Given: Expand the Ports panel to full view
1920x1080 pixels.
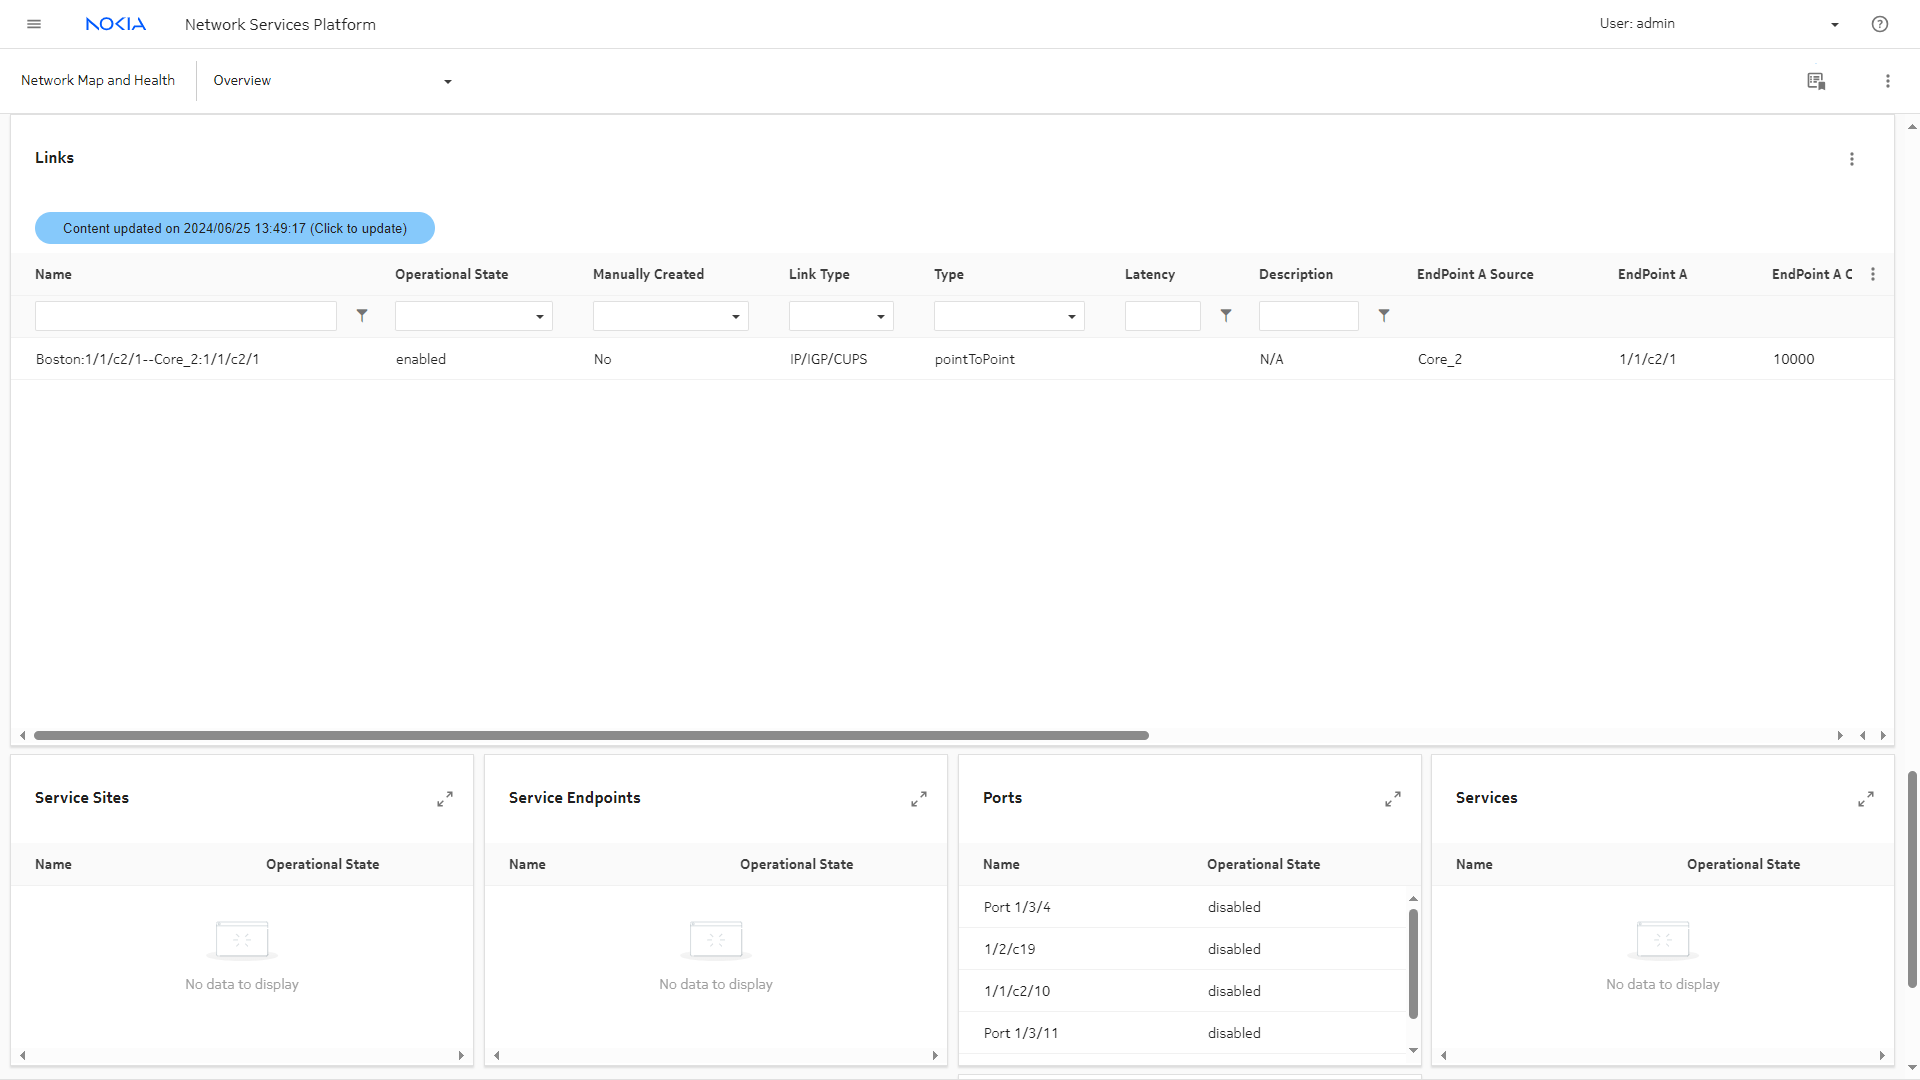Looking at the screenshot, I should tap(1392, 799).
